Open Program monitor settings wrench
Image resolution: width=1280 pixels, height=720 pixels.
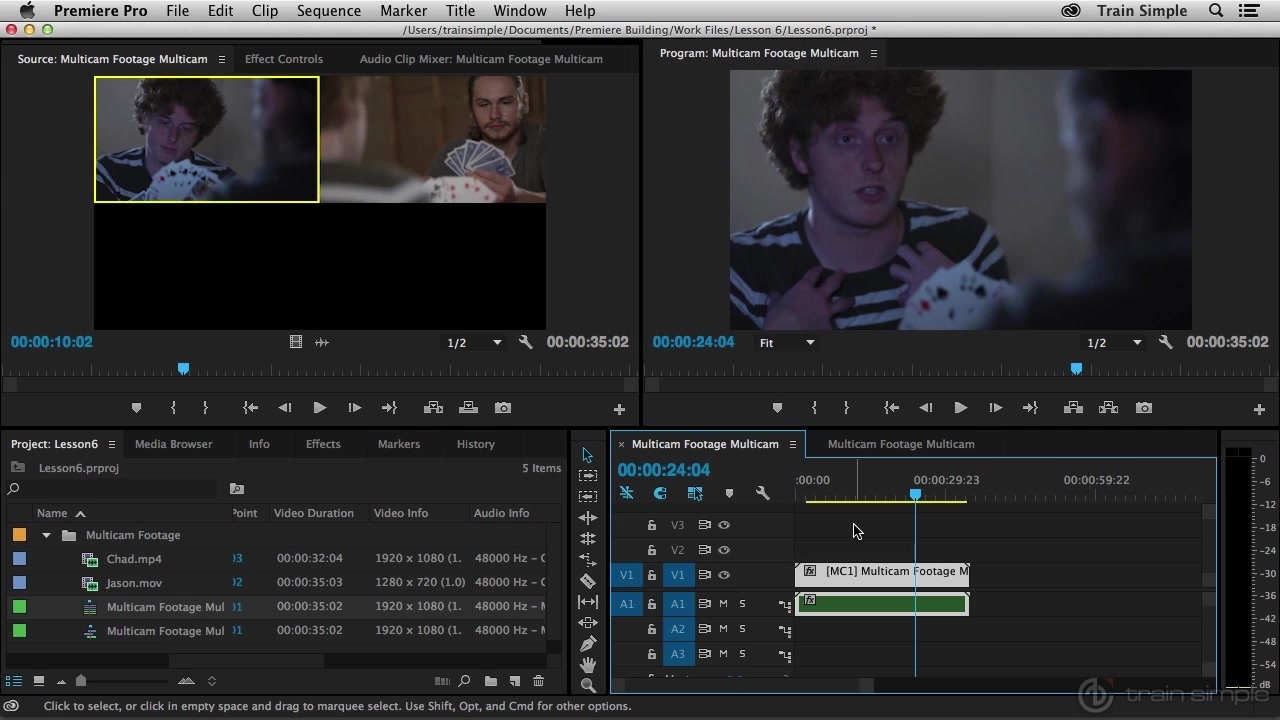point(1166,342)
